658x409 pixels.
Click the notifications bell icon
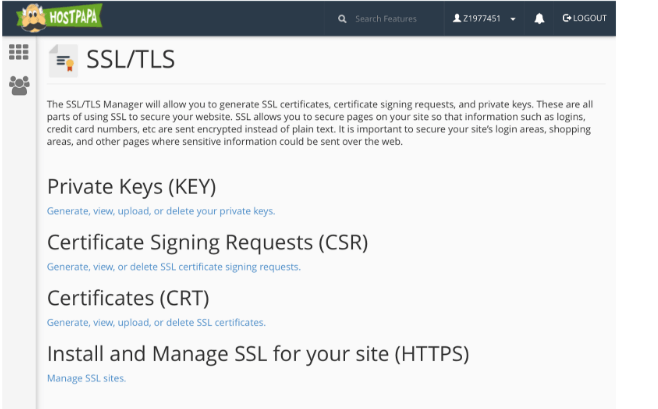[x=539, y=18]
